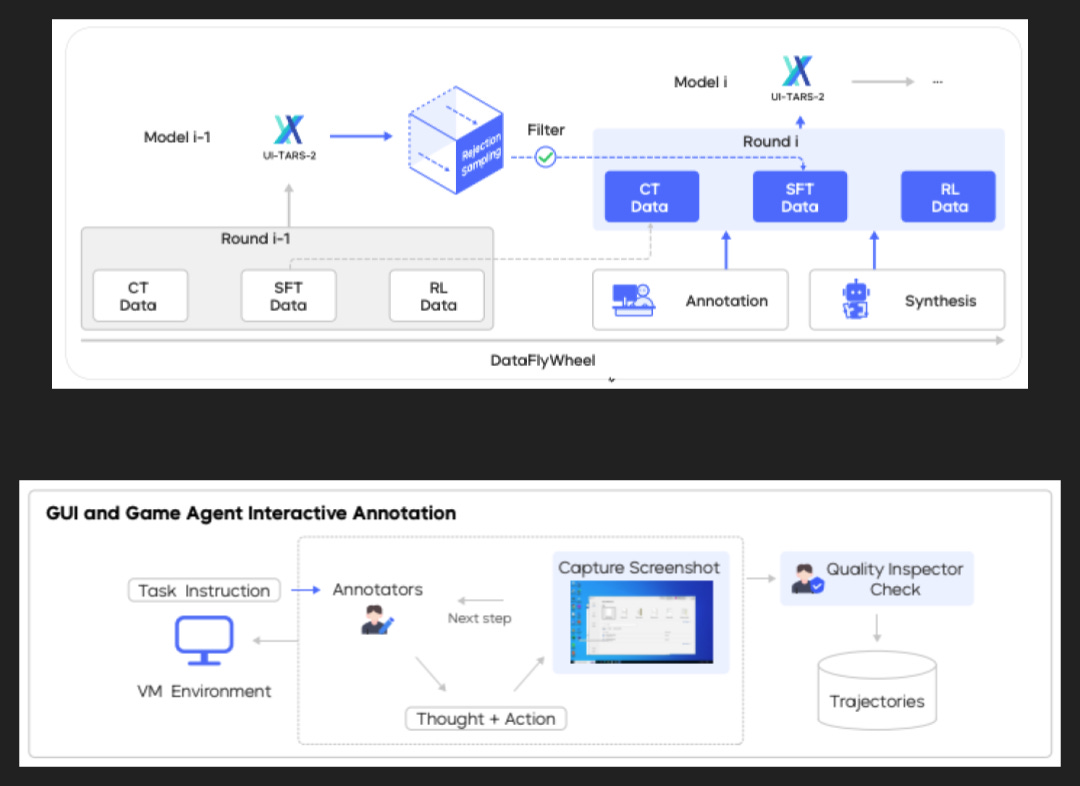Select the blue SFT Data box in Round i
The width and height of the screenshot is (1080, 786).
(800, 197)
